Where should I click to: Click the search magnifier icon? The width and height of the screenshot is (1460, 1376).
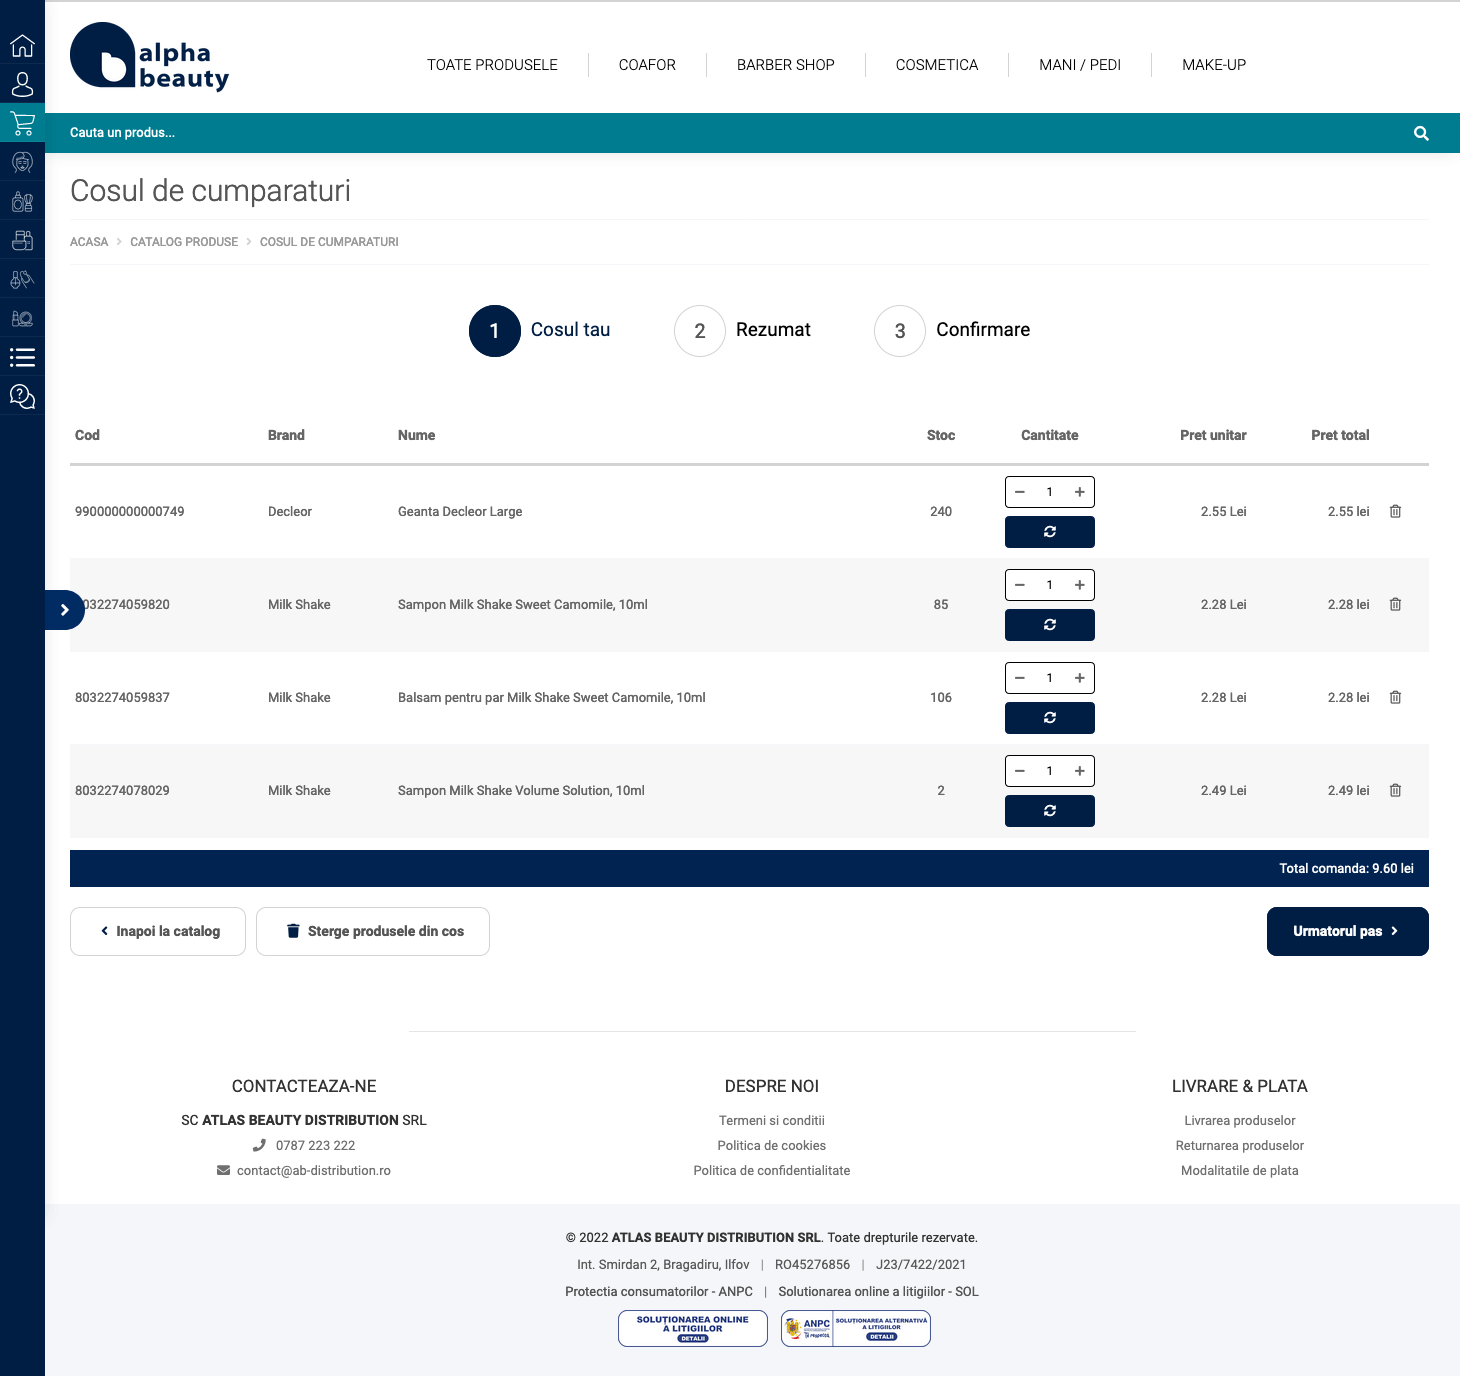(1421, 133)
